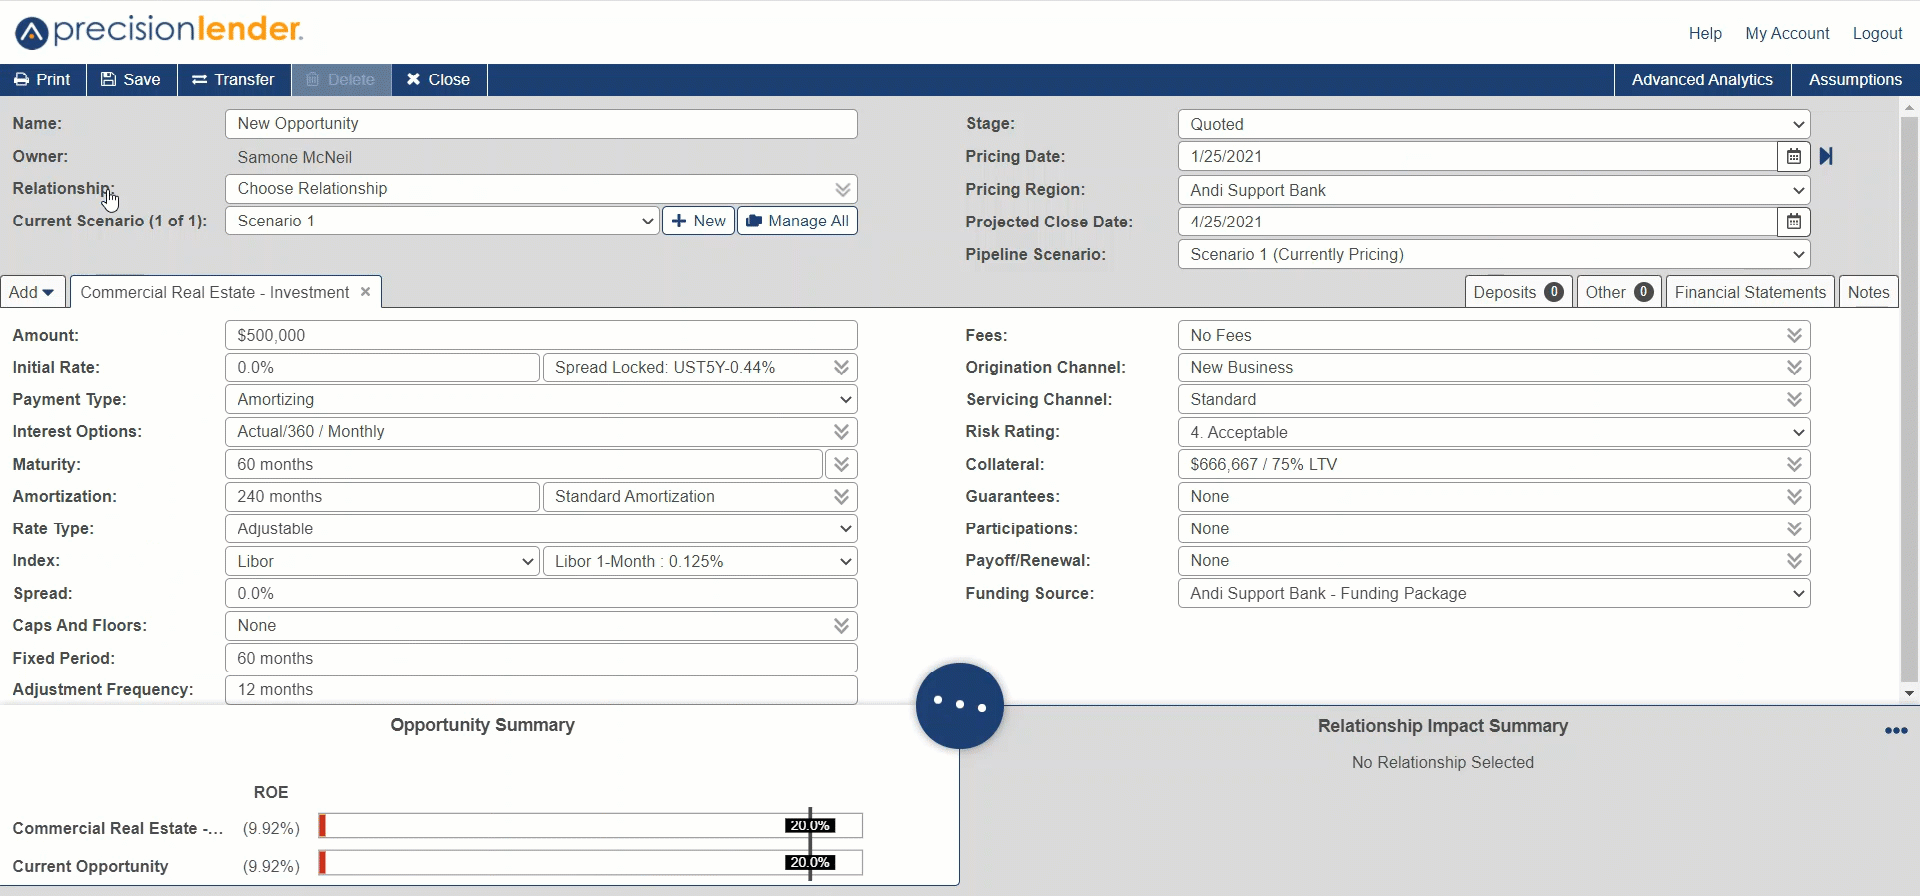The image size is (1920, 896).
Task: Expand the Participations details
Action: pyautogui.click(x=1794, y=528)
